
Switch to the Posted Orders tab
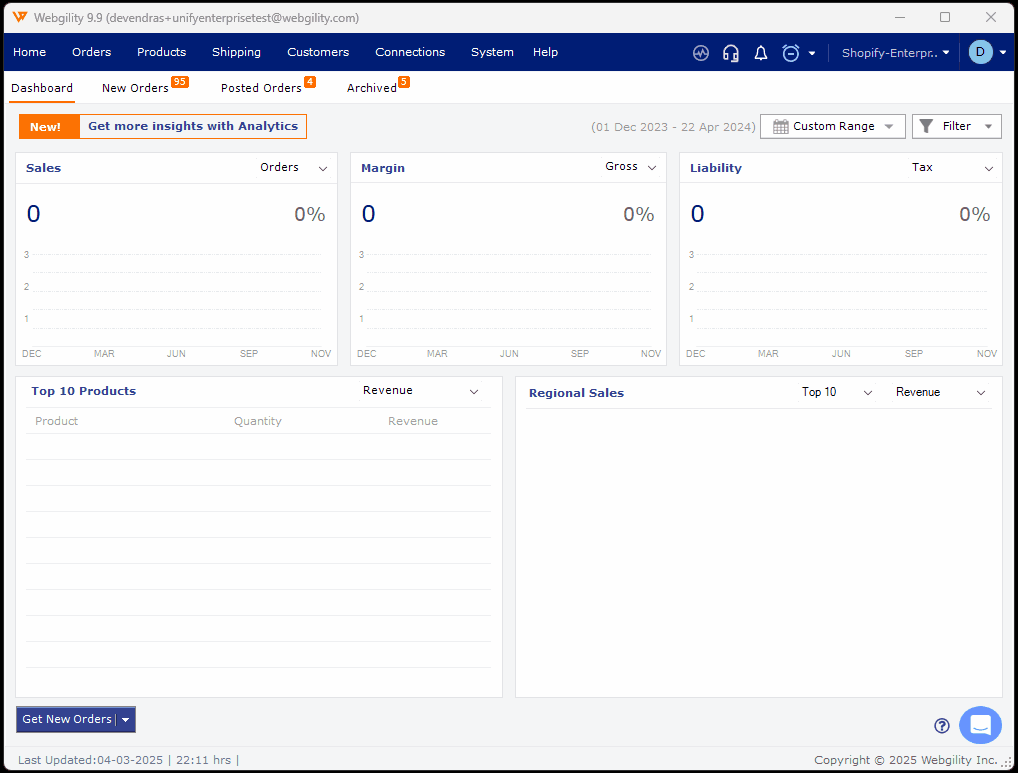pyautogui.click(x=261, y=87)
